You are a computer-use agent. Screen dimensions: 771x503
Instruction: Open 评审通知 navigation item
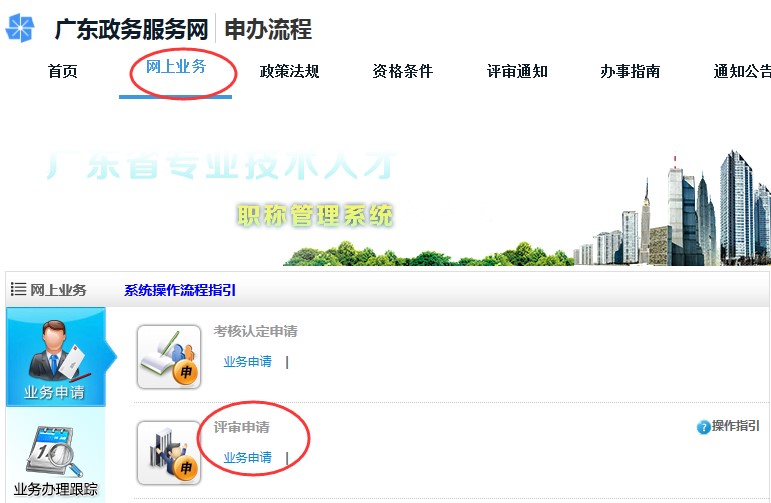click(x=517, y=71)
